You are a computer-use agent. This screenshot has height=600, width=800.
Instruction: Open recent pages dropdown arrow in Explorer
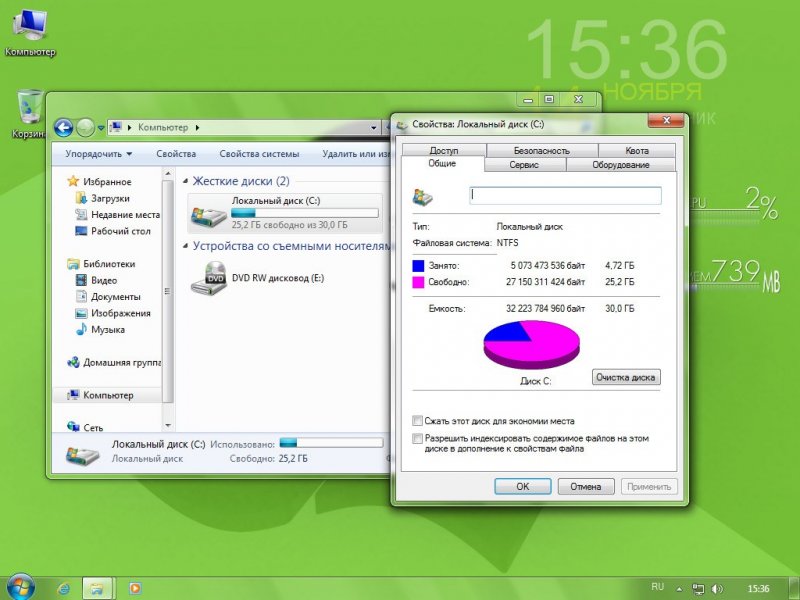click(x=101, y=128)
